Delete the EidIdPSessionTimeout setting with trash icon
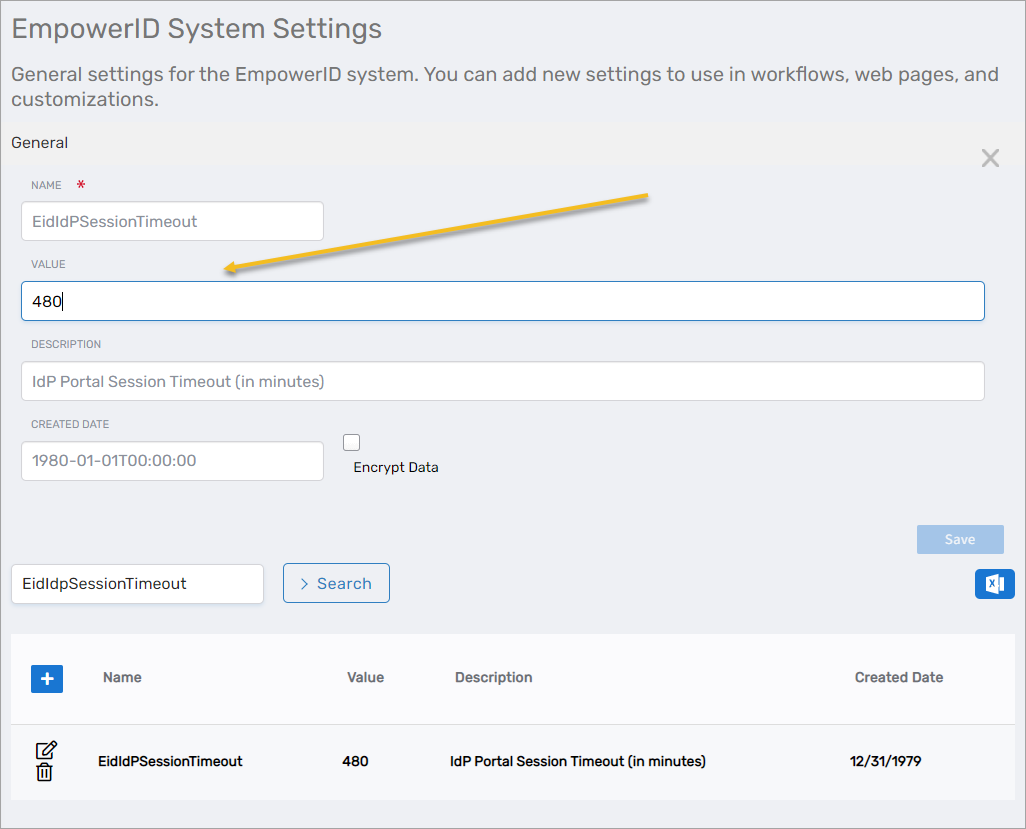 click(45, 772)
